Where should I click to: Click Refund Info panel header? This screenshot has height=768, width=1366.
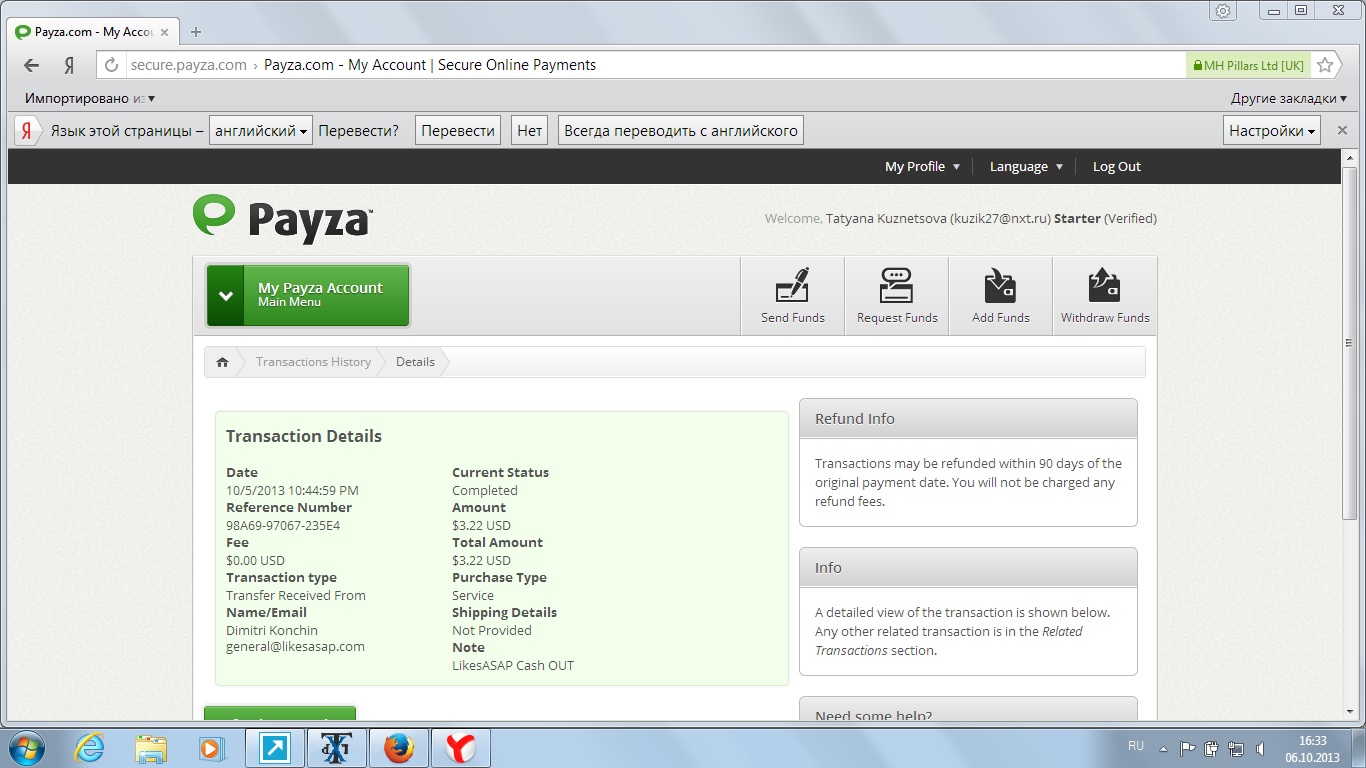click(x=968, y=419)
